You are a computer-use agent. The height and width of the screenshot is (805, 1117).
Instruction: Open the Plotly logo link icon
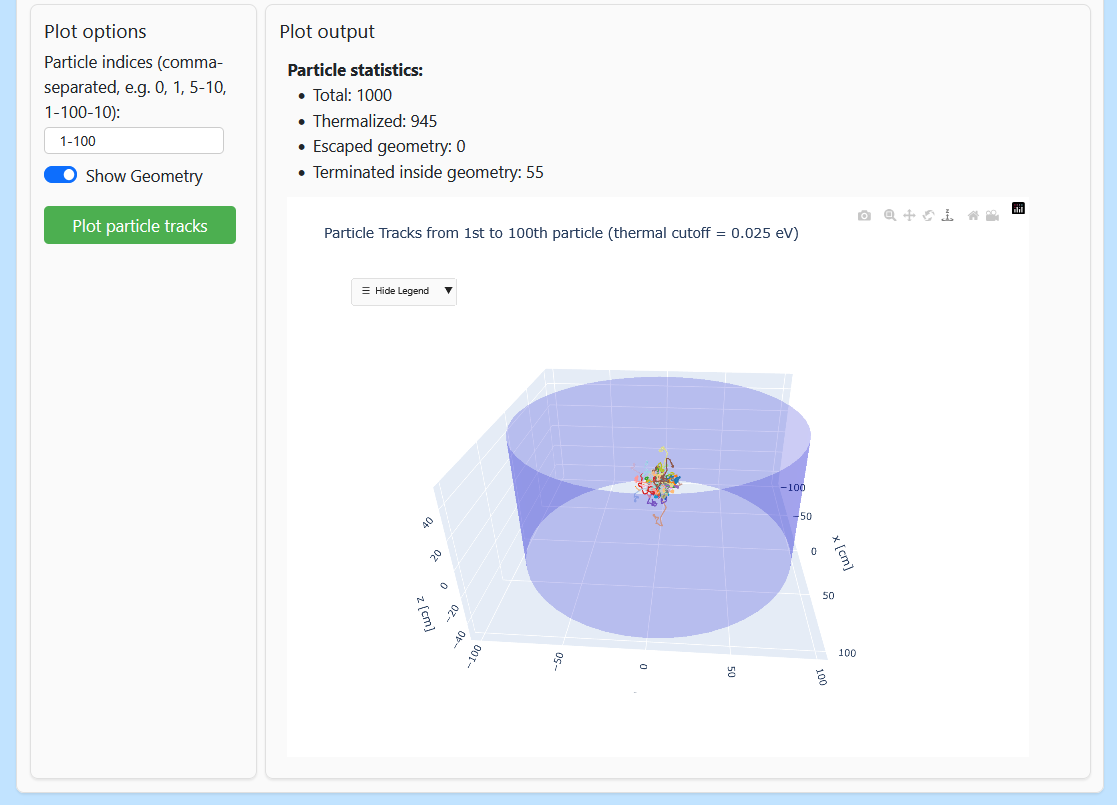point(1018,208)
